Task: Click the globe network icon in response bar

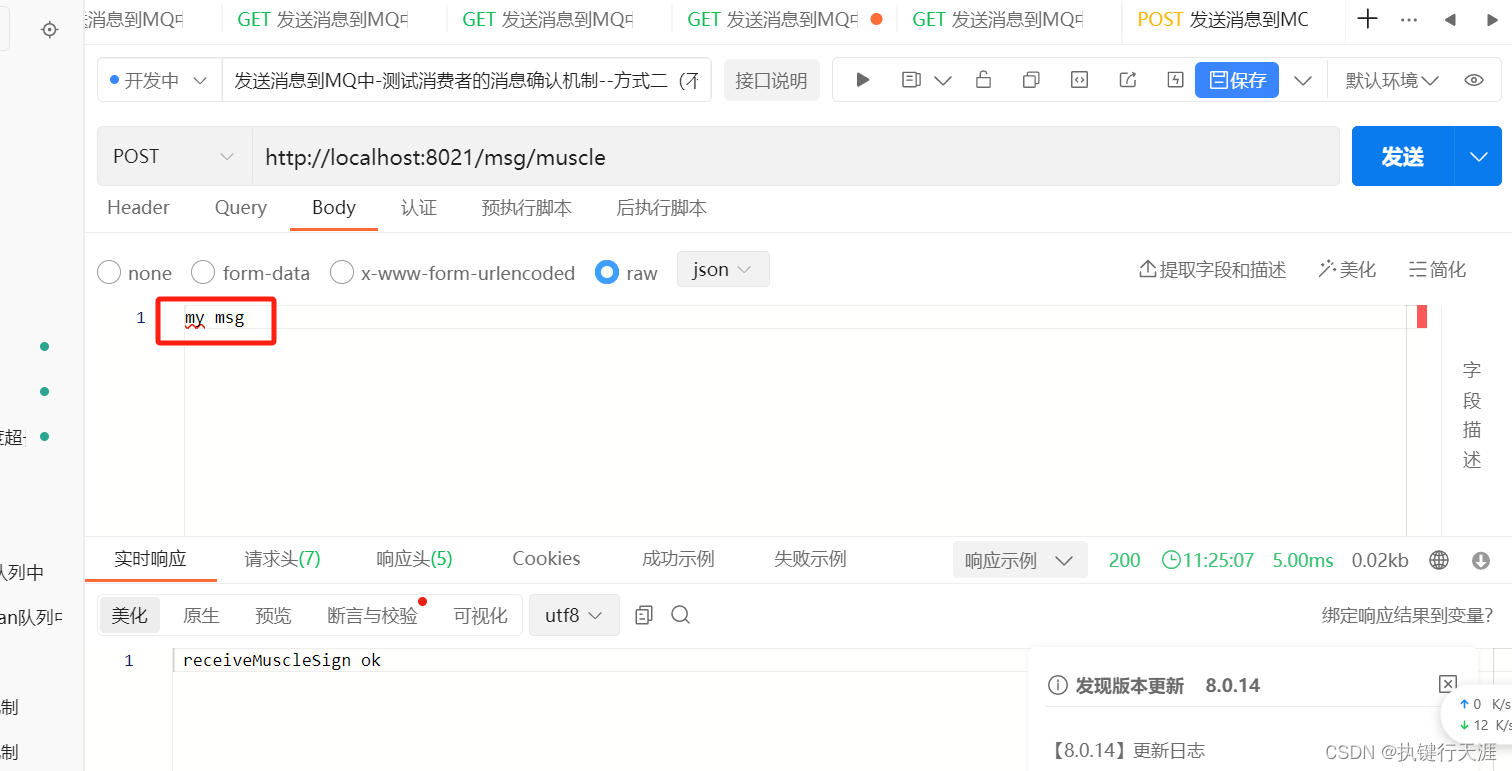Action: (x=1439, y=560)
